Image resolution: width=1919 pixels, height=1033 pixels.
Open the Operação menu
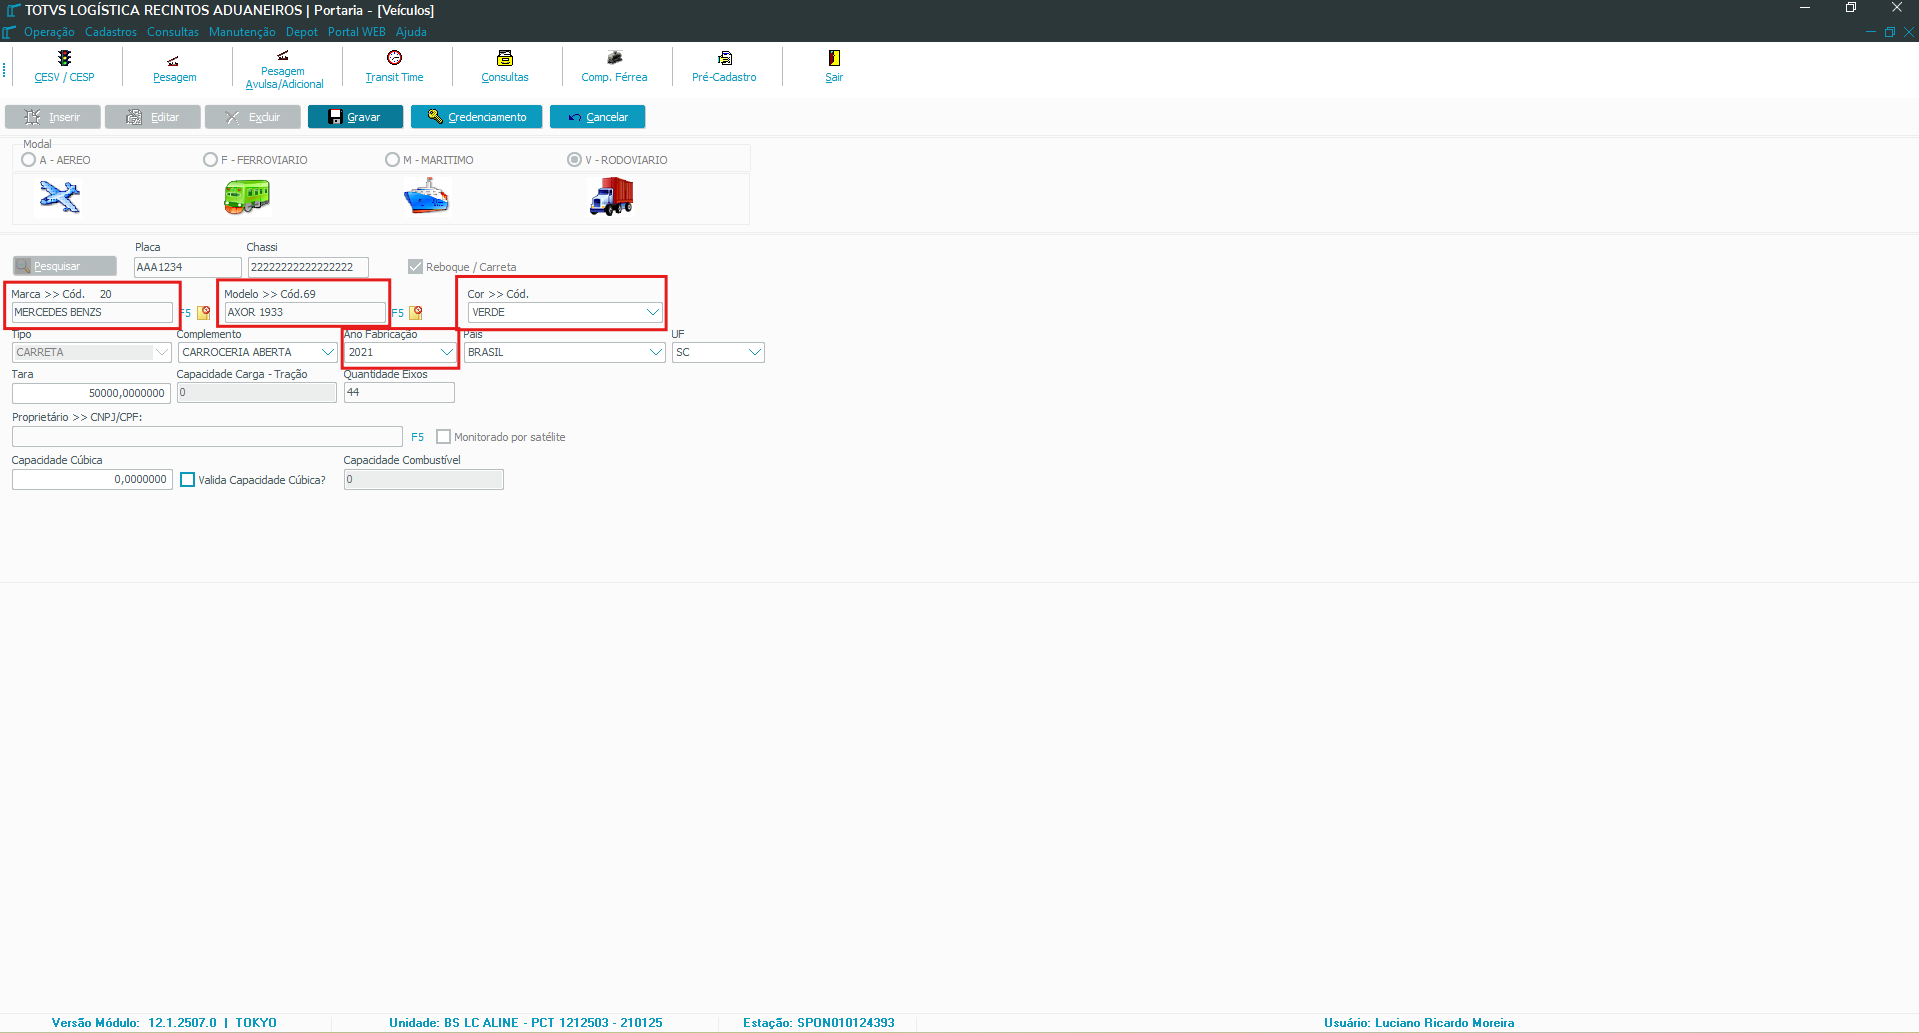coord(49,32)
